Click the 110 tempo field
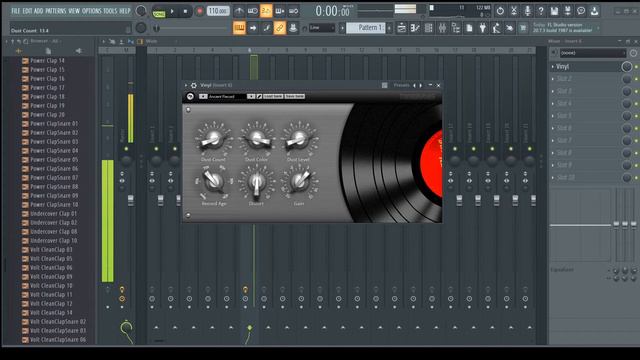640x360 pixels. [x=218, y=11]
